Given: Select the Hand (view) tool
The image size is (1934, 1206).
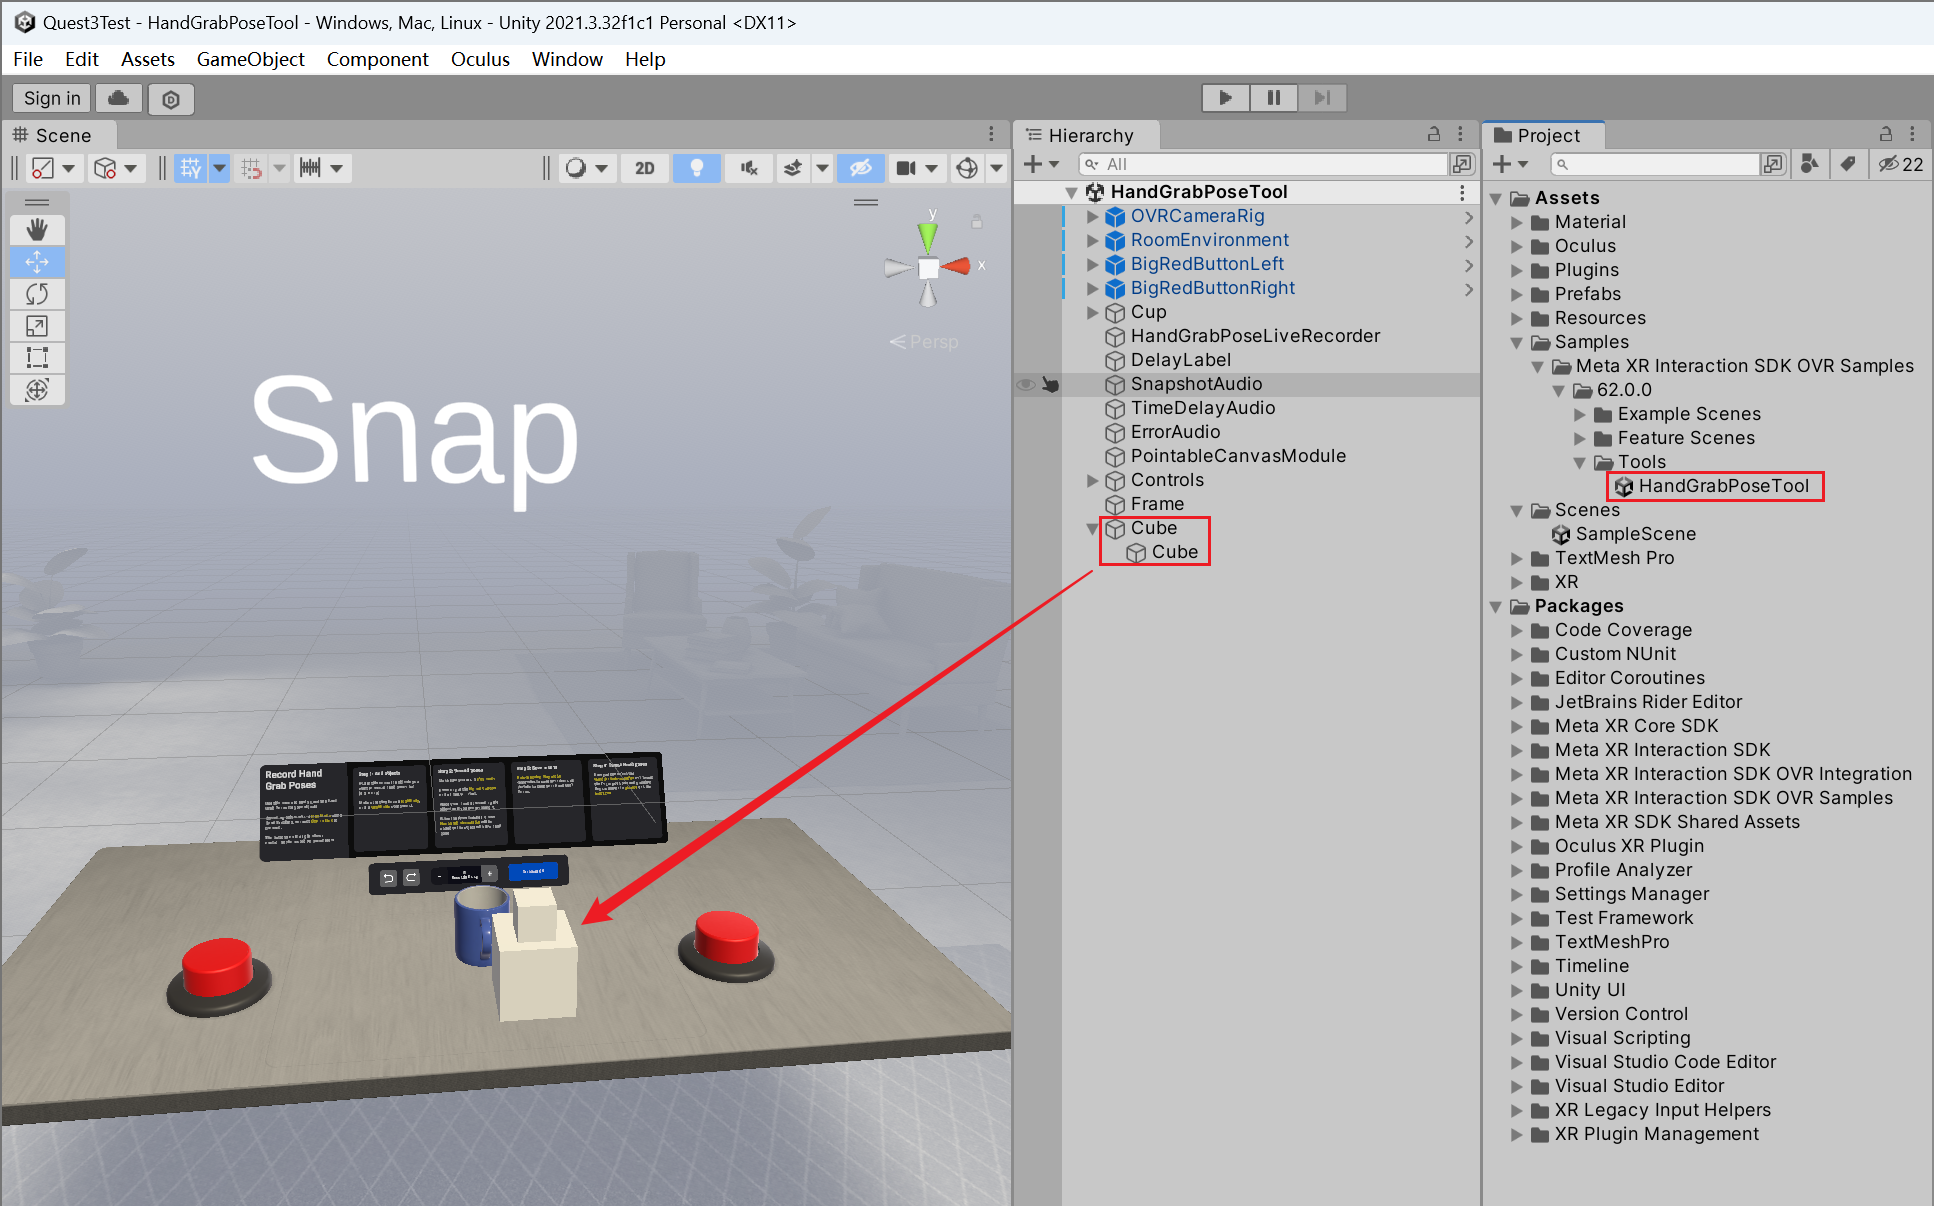Looking at the screenshot, I should click(x=37, y=230).
